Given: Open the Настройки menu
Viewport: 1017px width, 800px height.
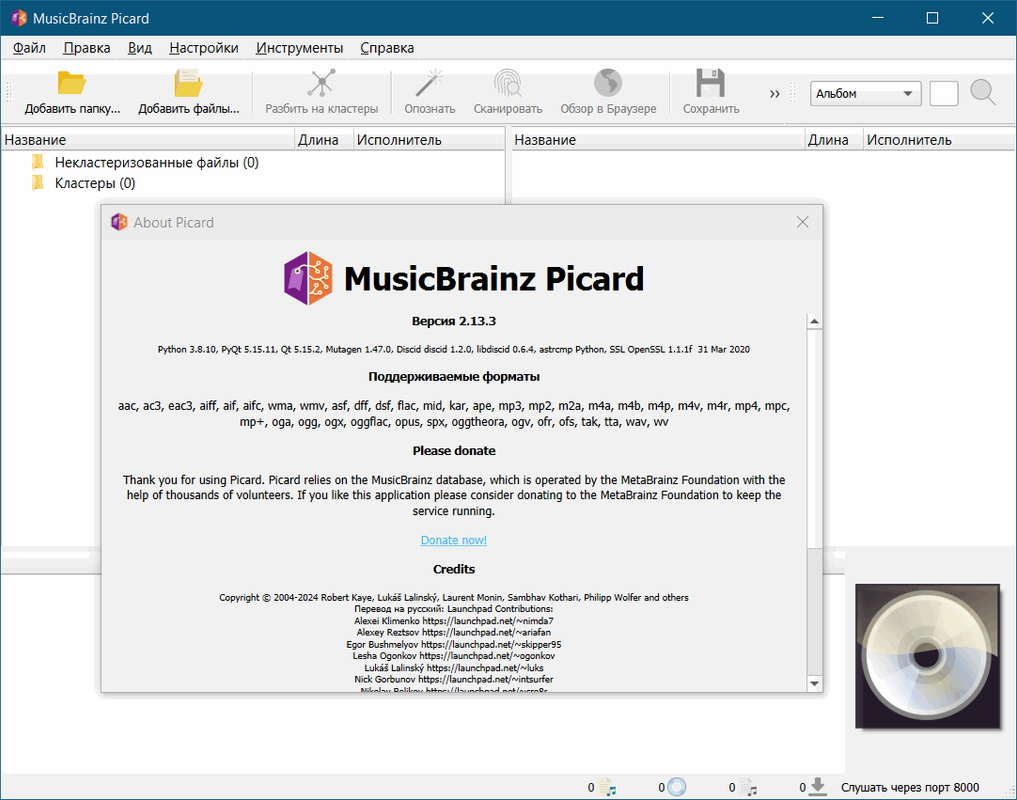Looking at the screenshot, I should 204,48.
